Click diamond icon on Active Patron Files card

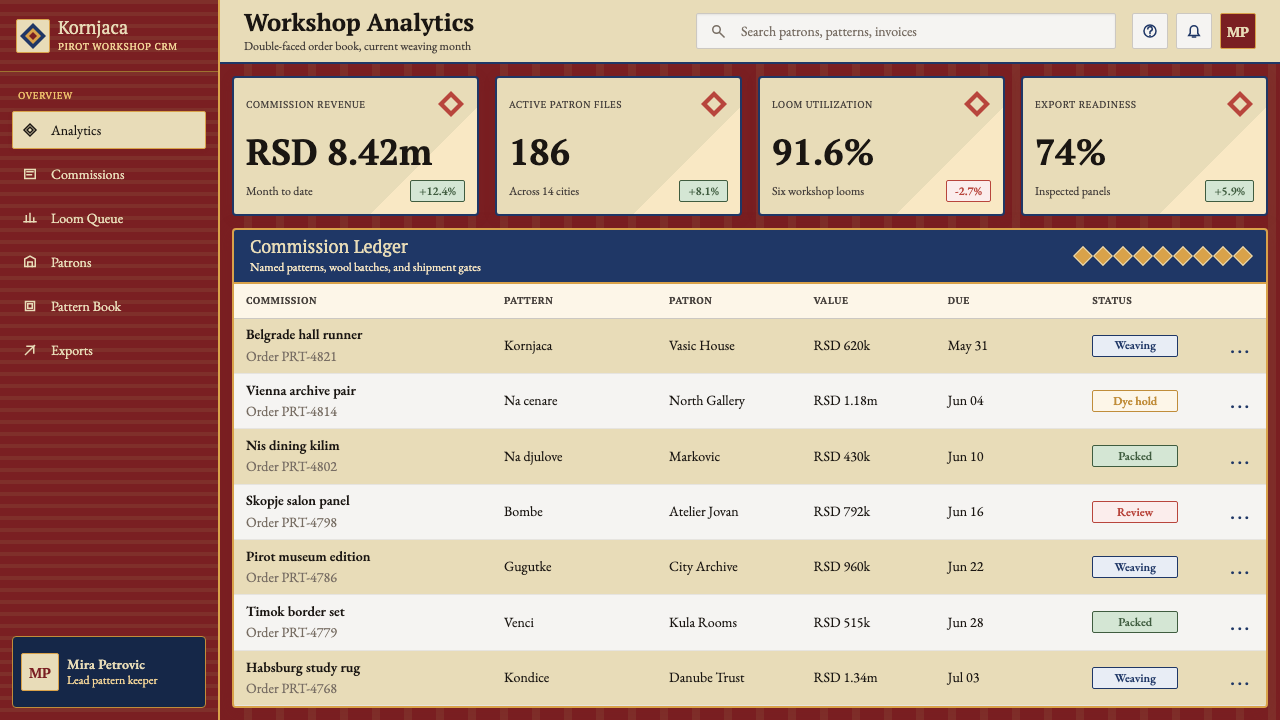click(714, 104)
